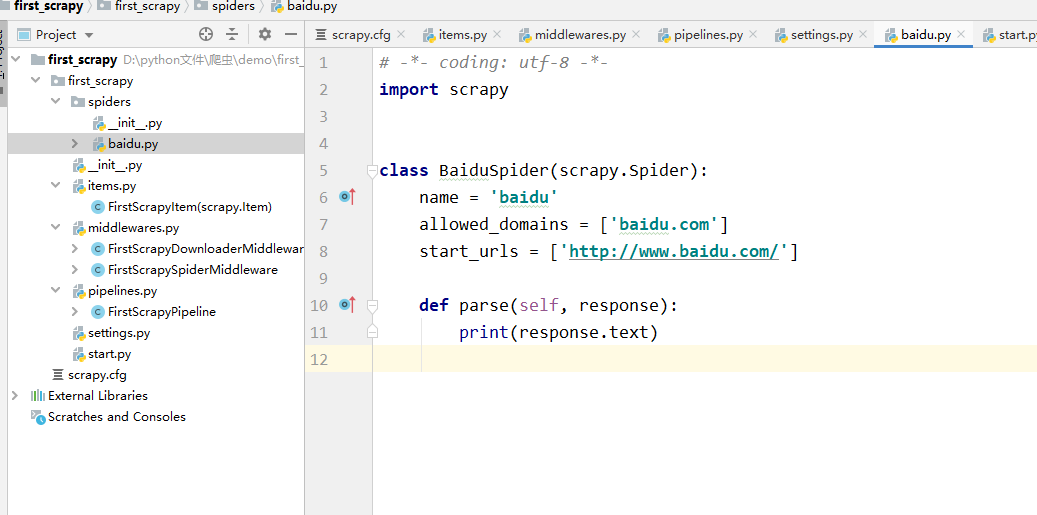This screenshot has width=1037, height=515.
Task: Close the pipelines.py tab
Action: pyautogui.click(x=753, y=34)
